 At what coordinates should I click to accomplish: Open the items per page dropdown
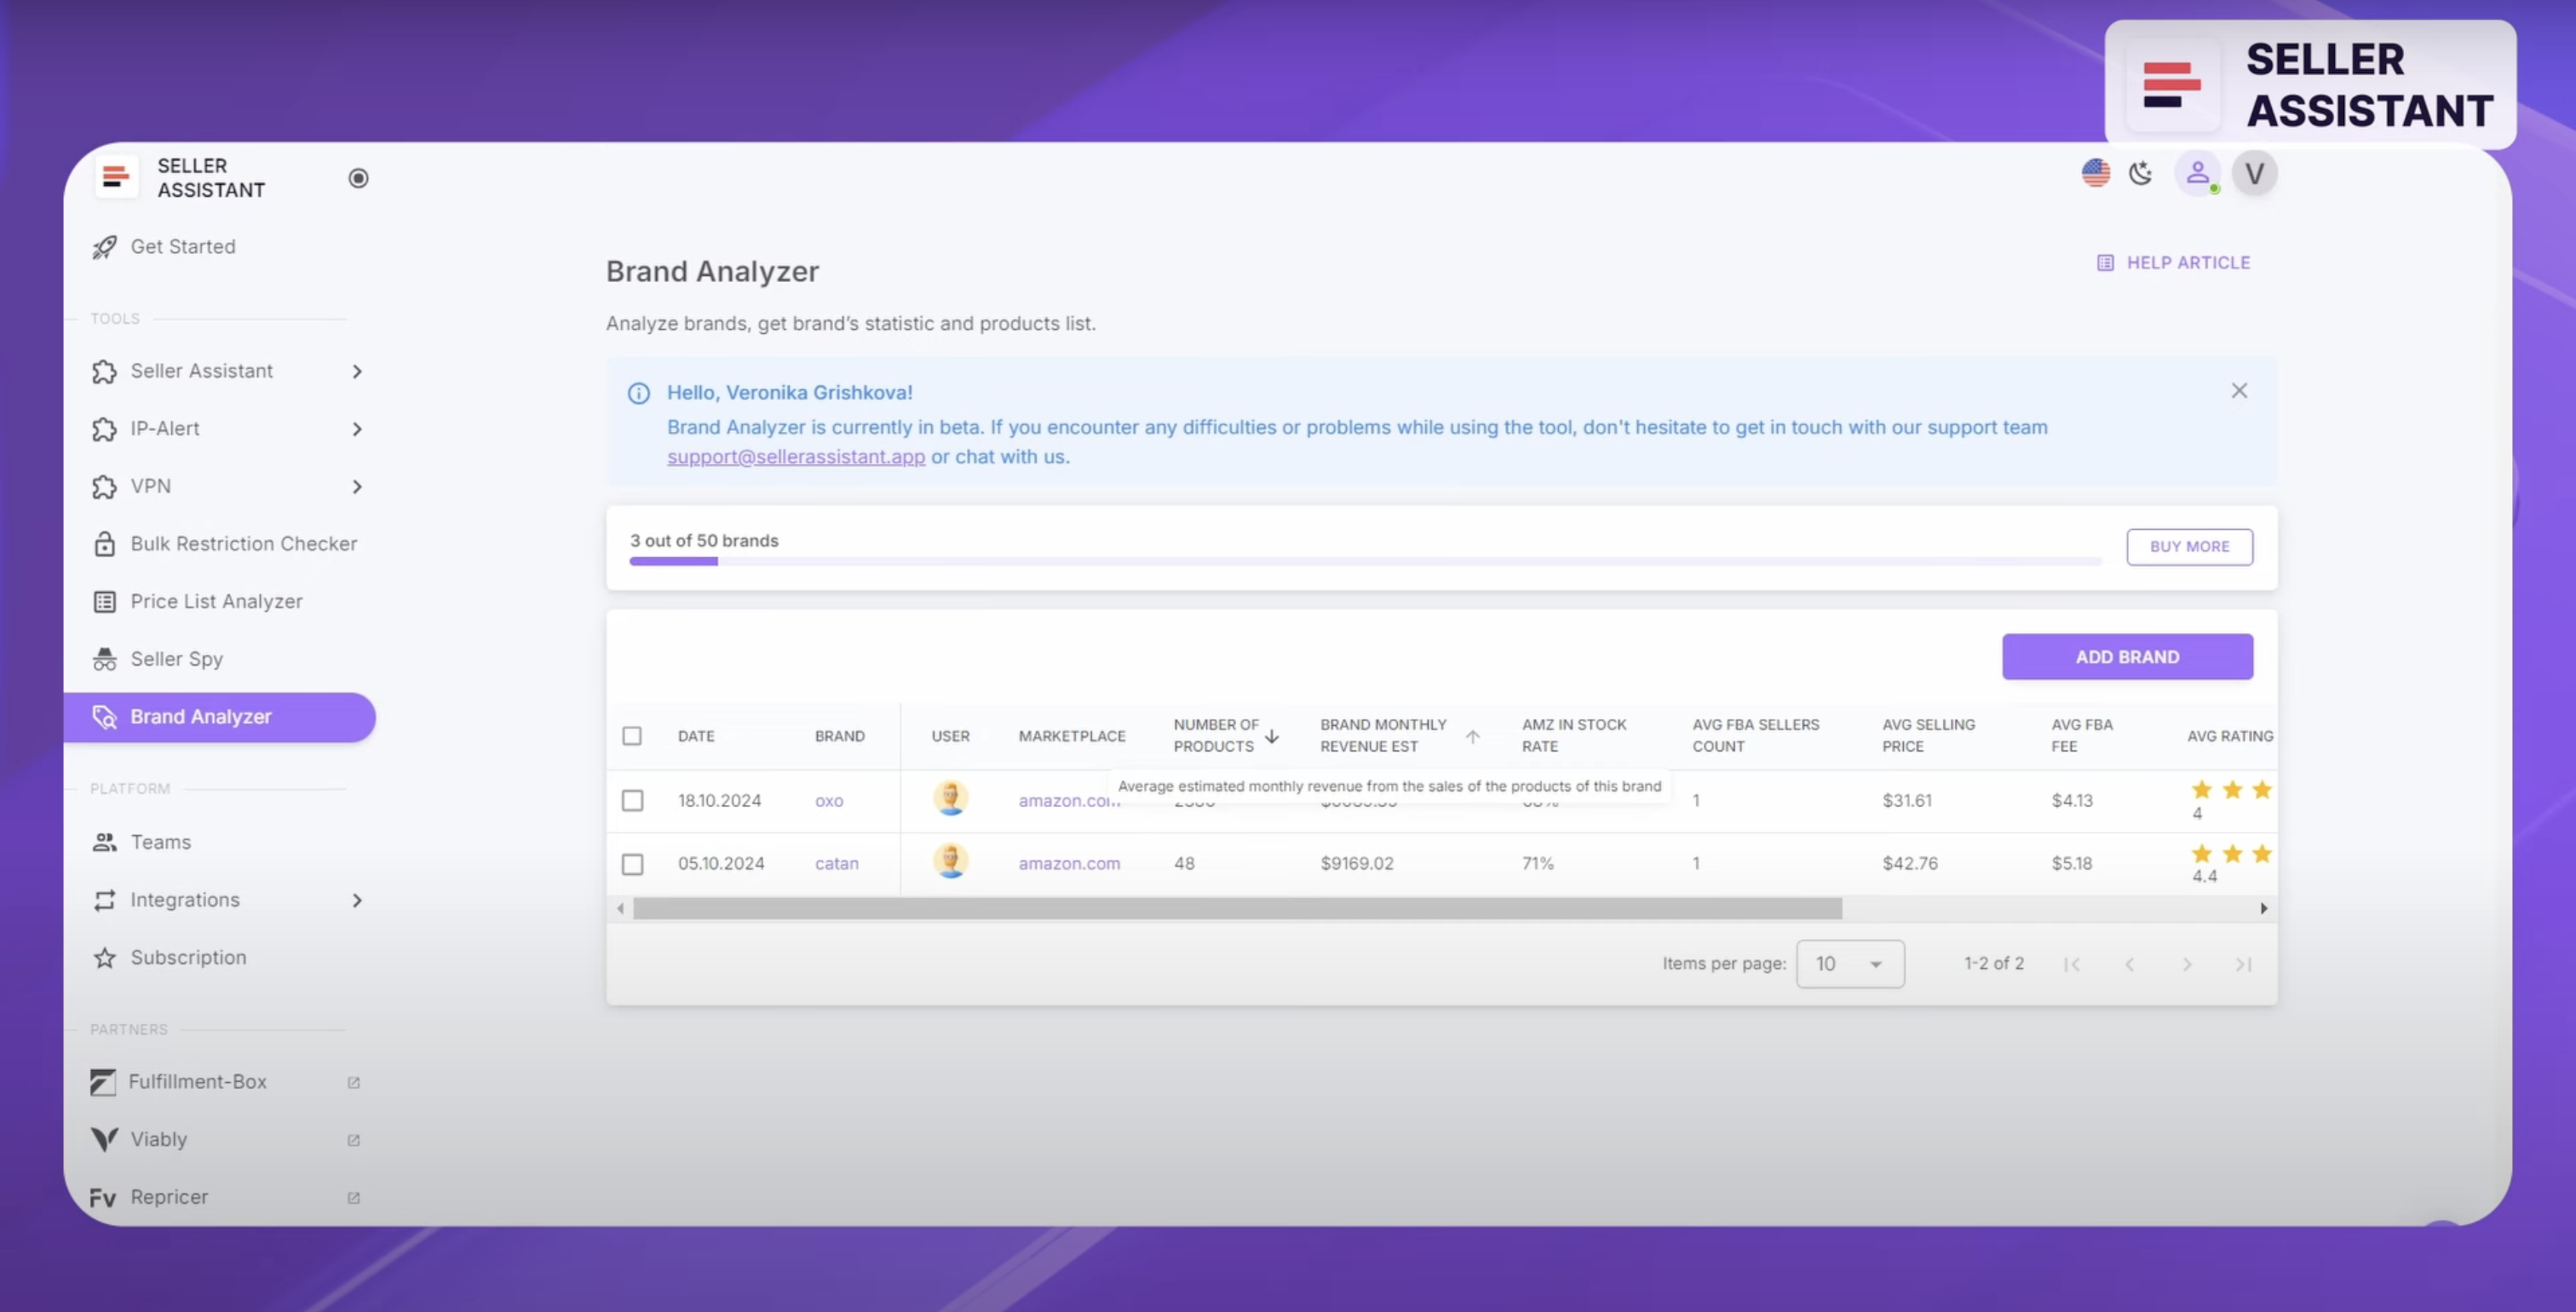click(1849, 963)
